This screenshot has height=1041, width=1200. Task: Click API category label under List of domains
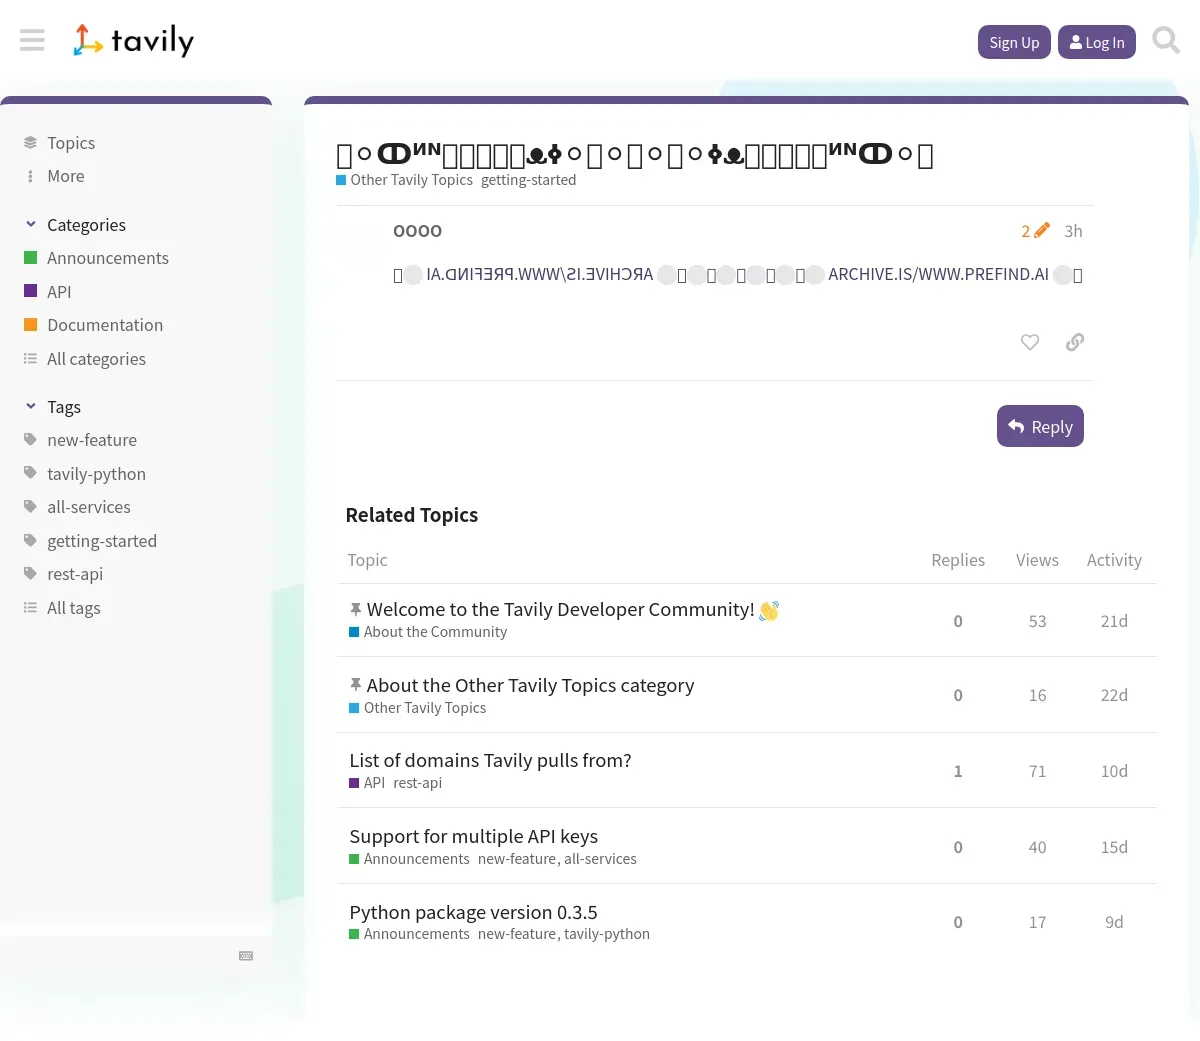367,783
